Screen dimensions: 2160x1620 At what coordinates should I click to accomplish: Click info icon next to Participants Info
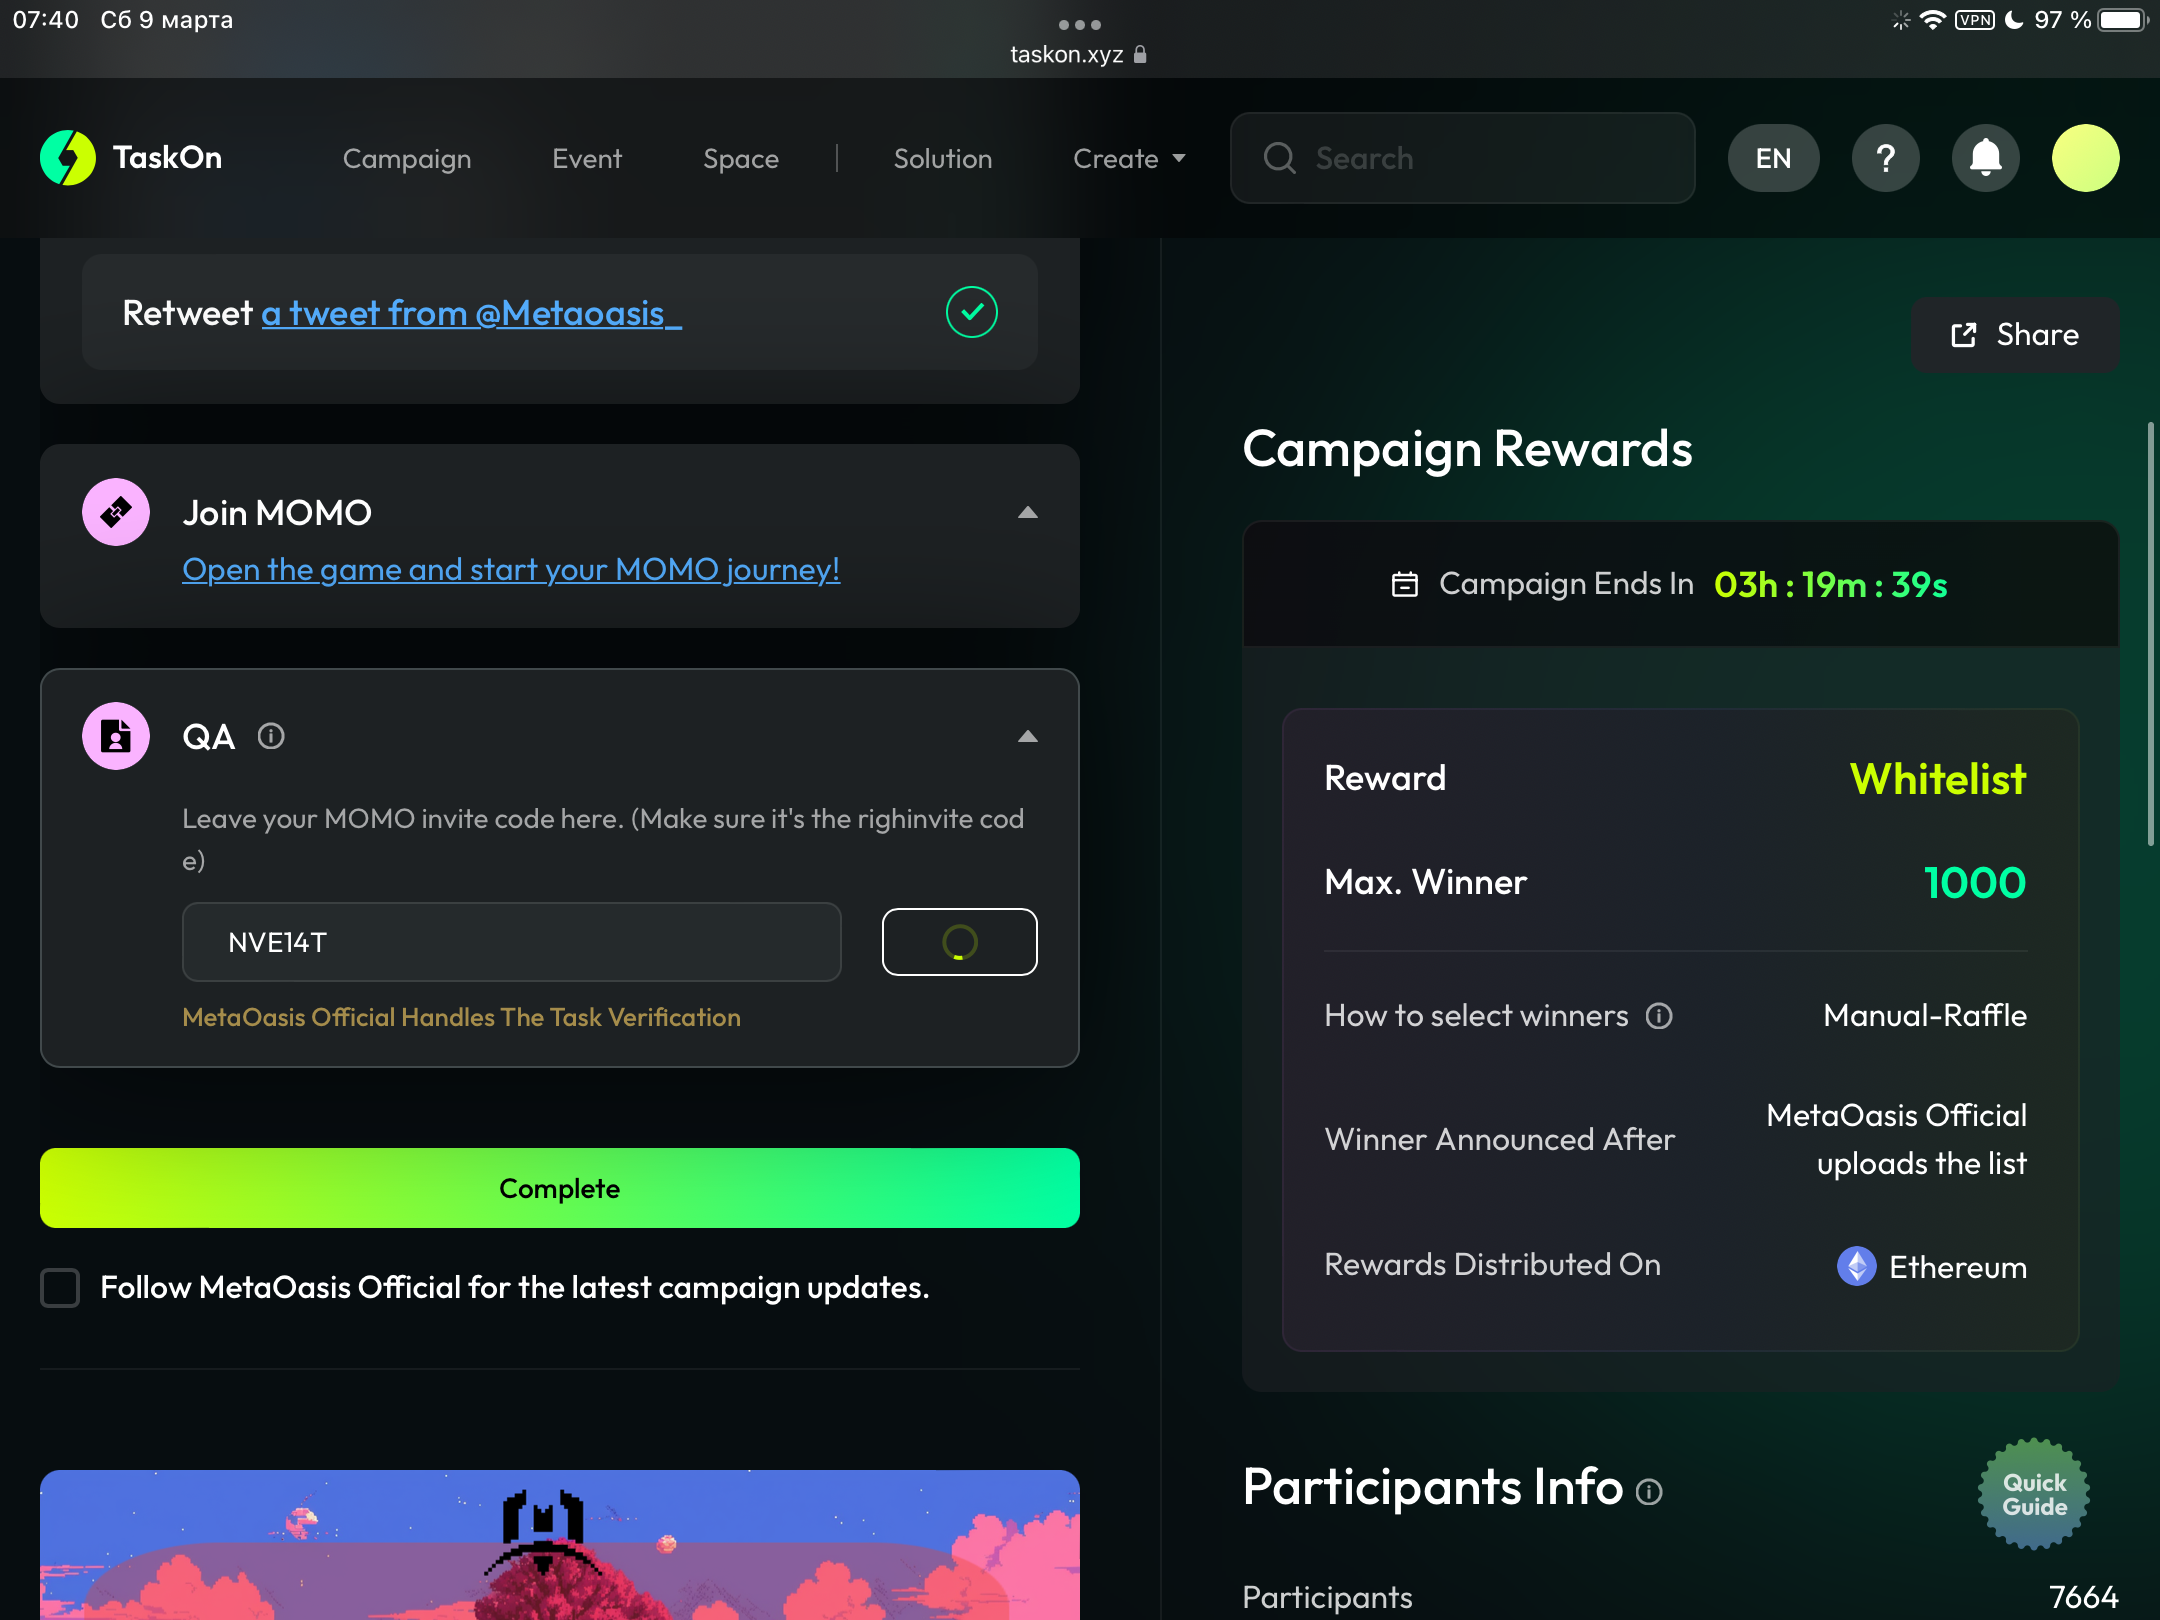point(1649,1492)
